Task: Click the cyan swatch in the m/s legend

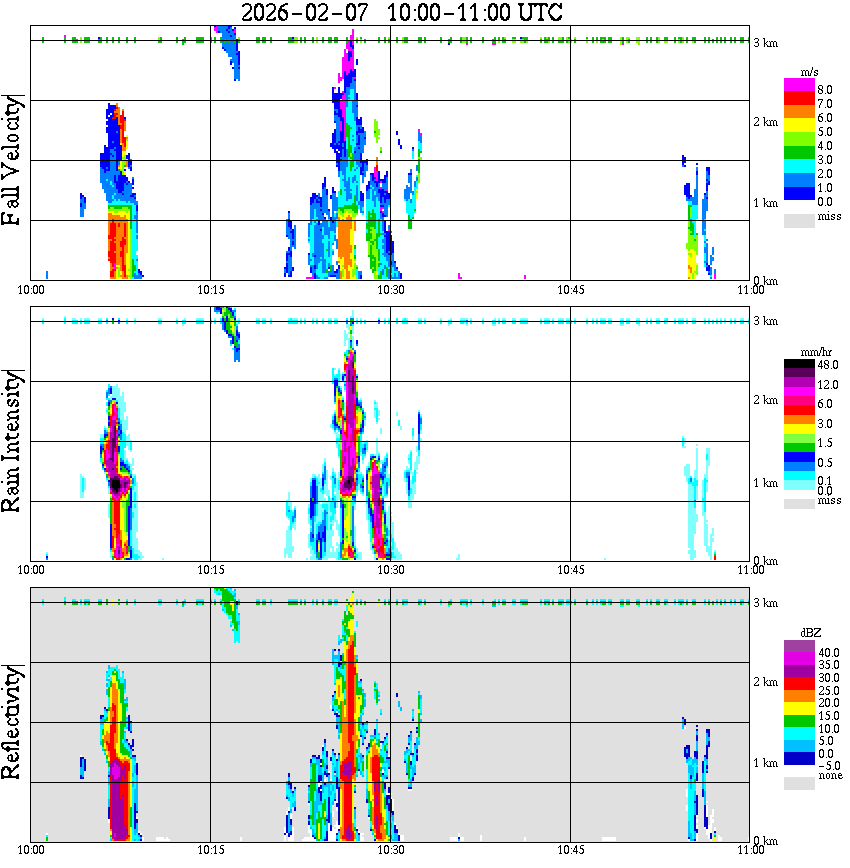Action: point(799,167)
